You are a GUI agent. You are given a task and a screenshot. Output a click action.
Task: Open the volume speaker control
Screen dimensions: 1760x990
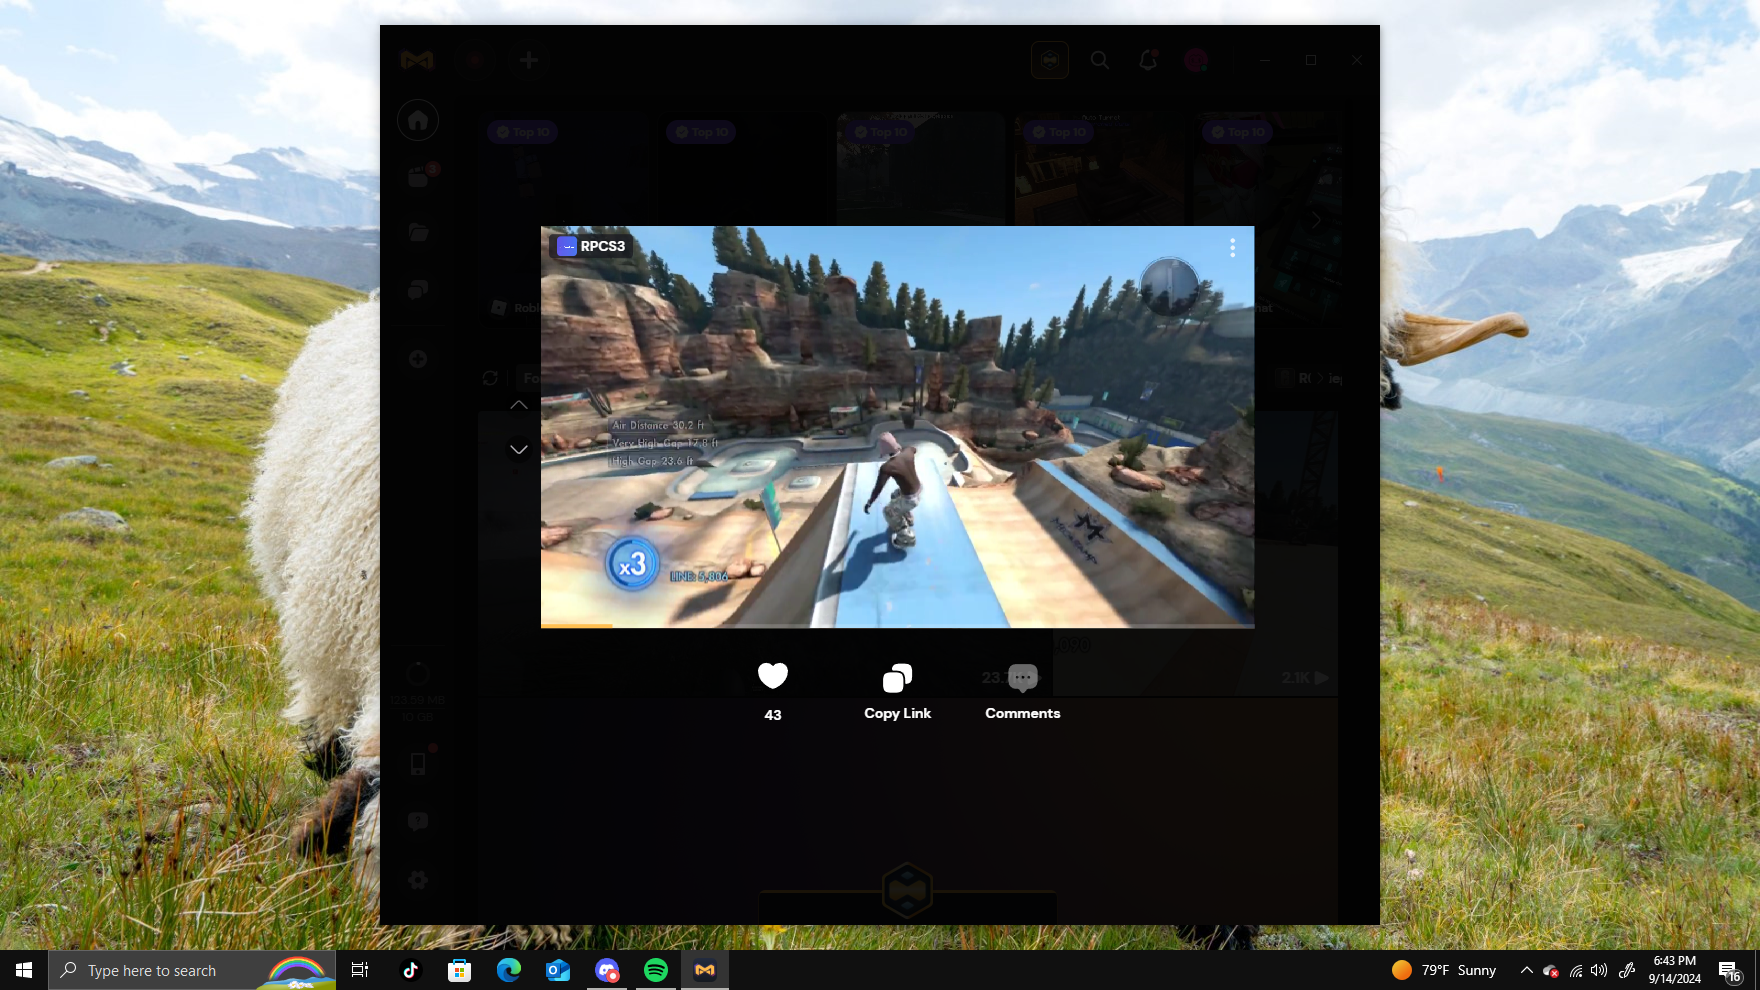click(x=1599, y=970)
